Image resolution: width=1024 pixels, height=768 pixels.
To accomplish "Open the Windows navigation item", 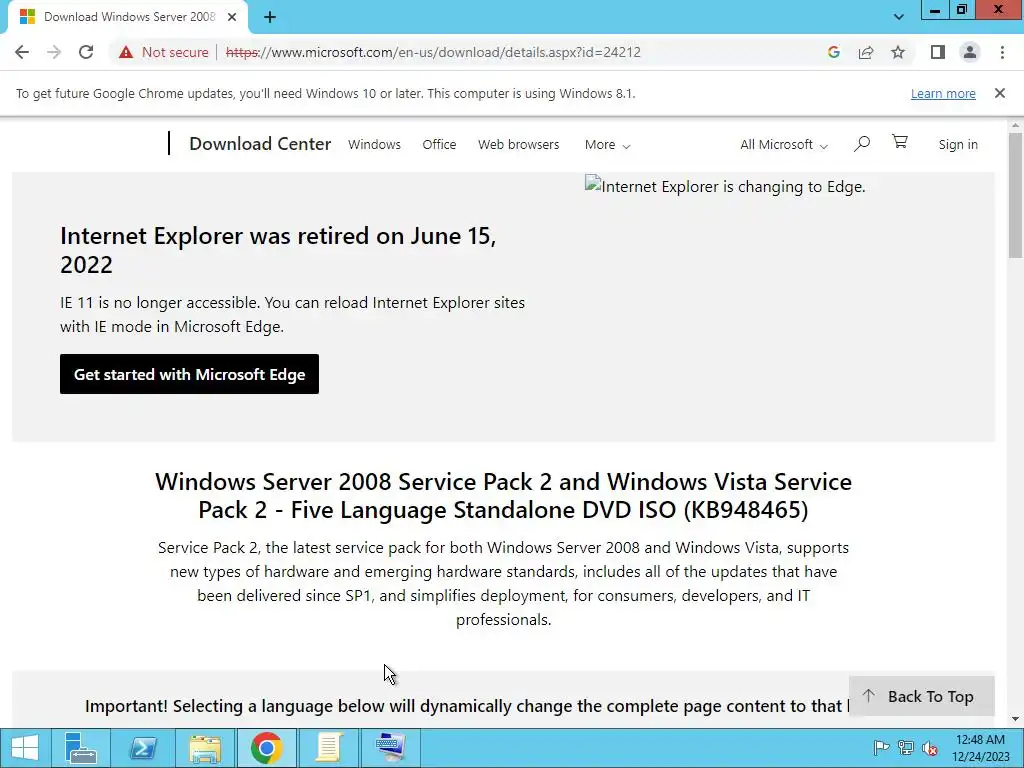I will coord(374,144).
